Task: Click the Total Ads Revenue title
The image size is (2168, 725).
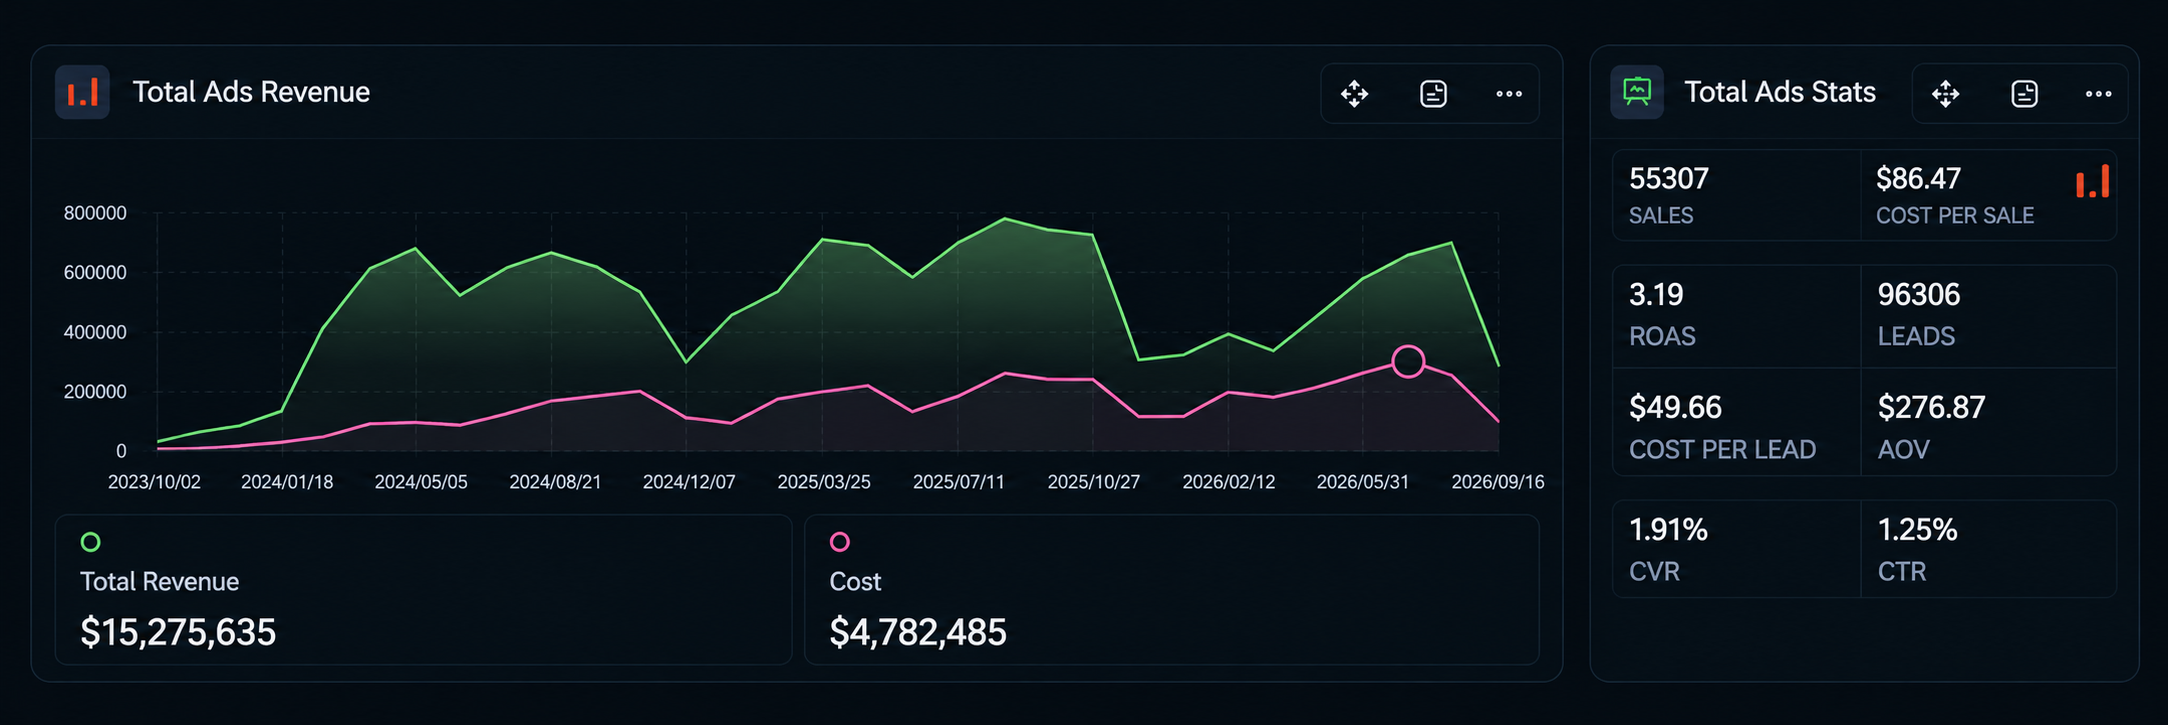Action: [x=251, y=92]
